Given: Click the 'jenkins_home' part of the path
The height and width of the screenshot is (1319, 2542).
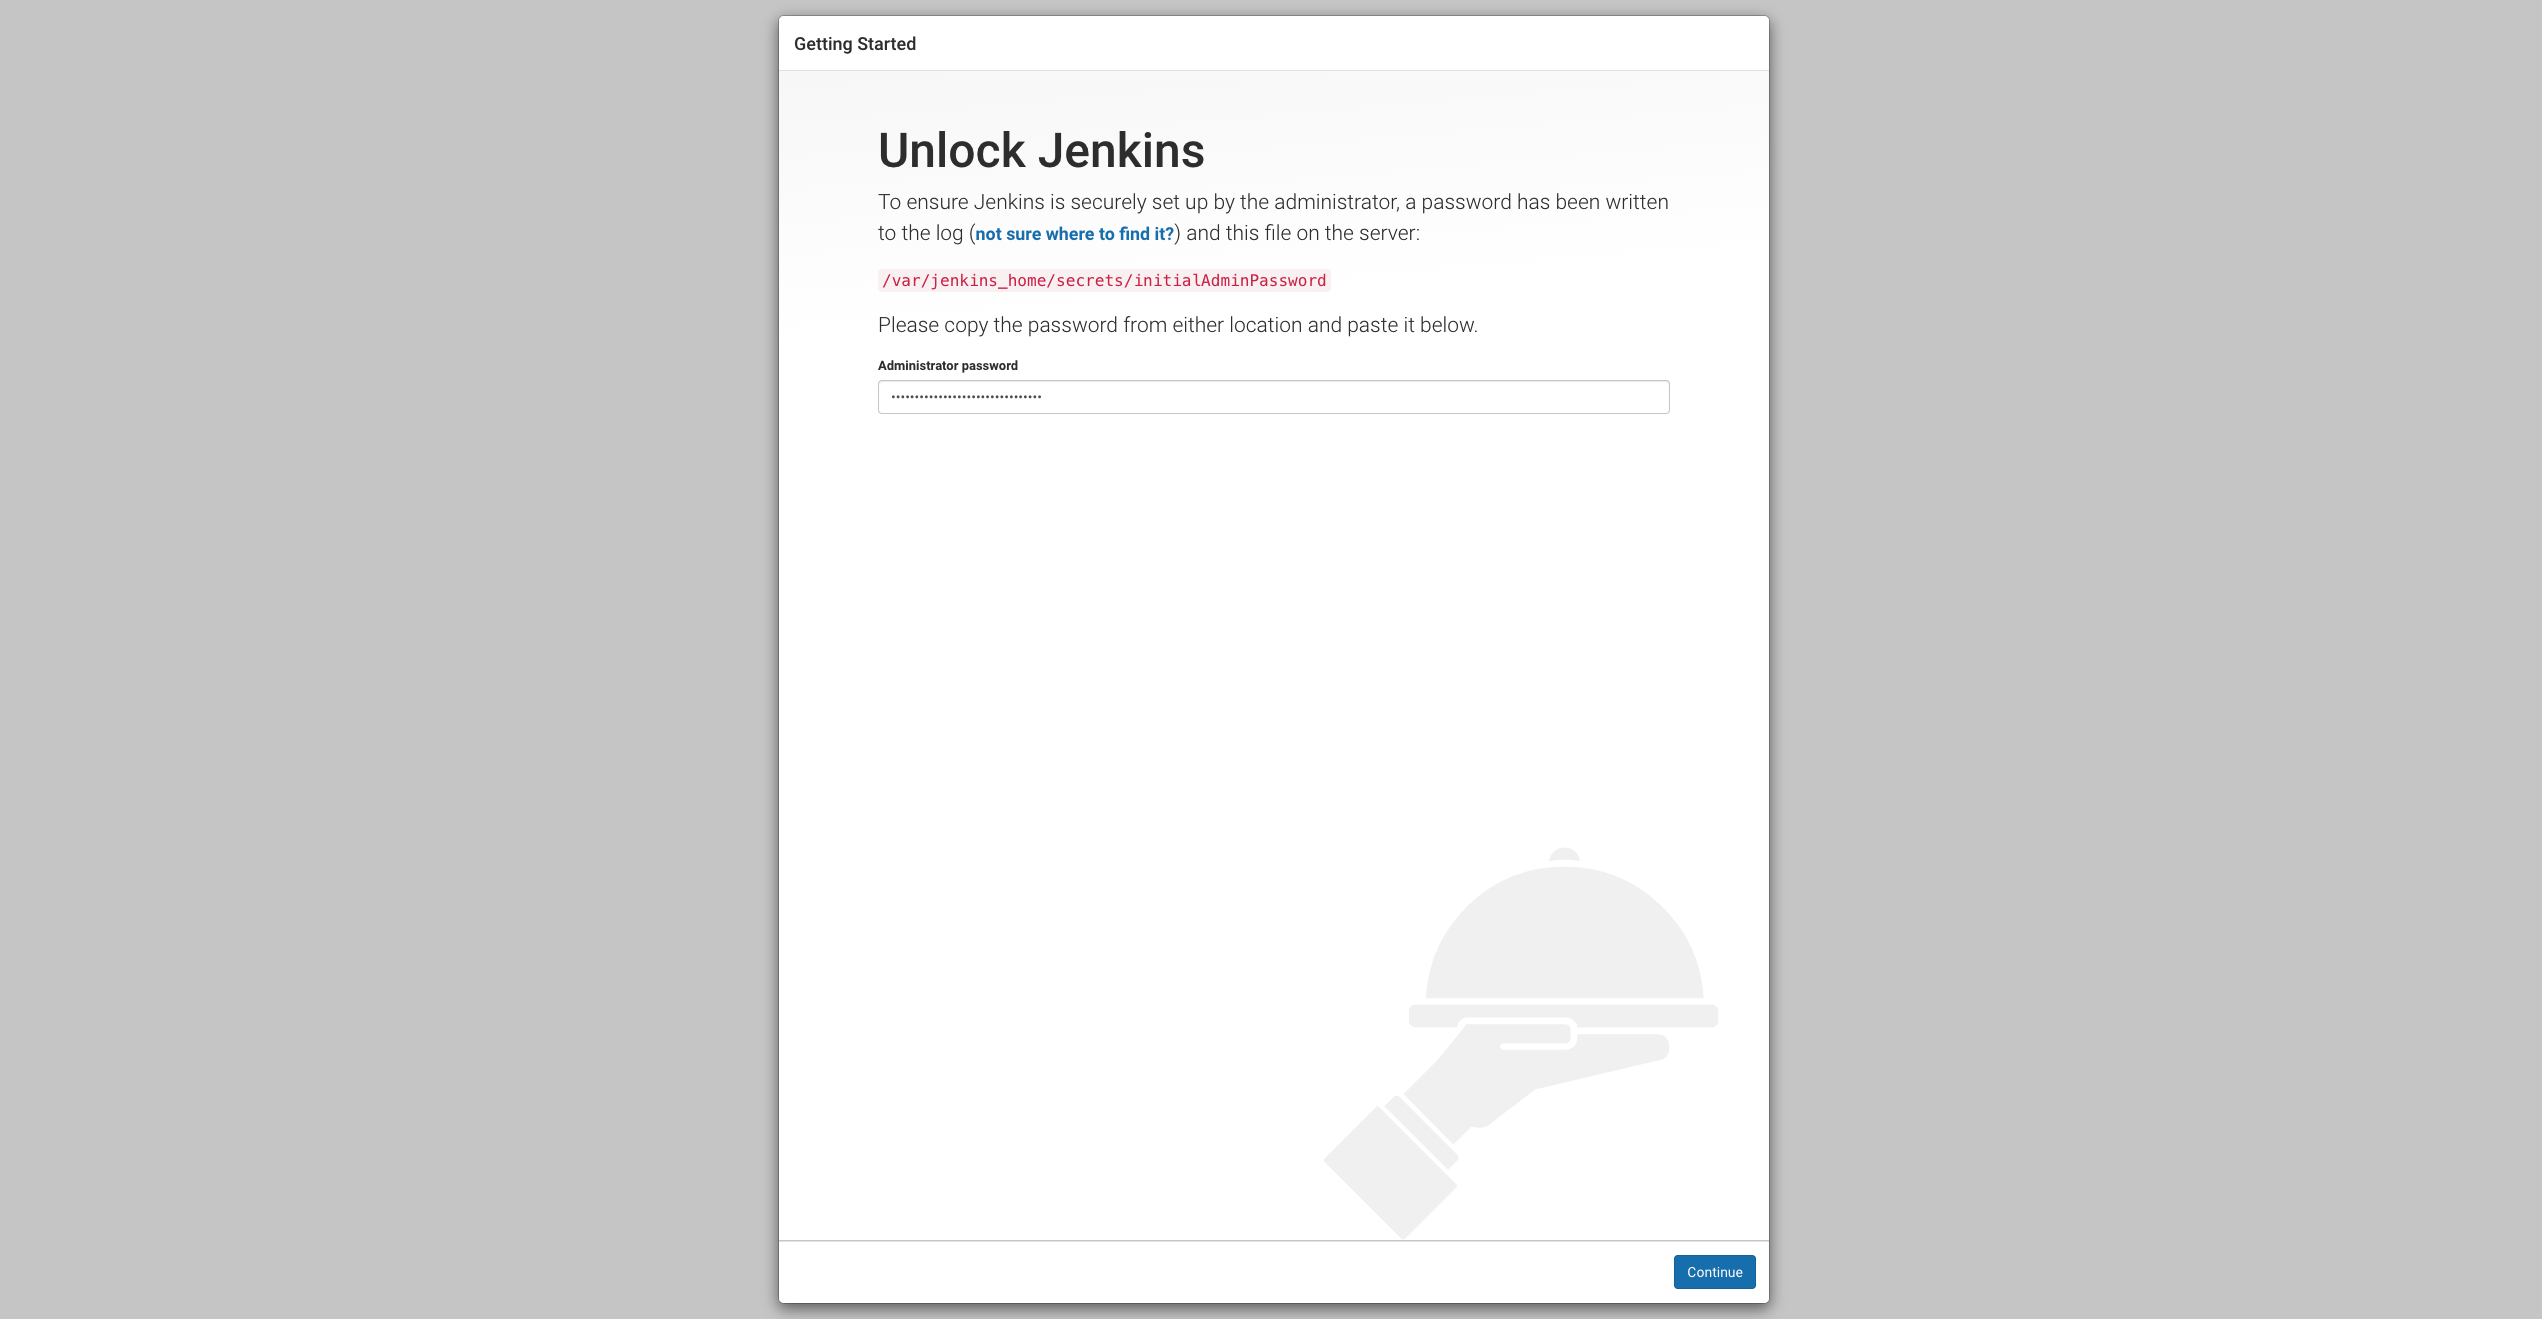Looking at the screenshot, I should click(x=988, y=281).
